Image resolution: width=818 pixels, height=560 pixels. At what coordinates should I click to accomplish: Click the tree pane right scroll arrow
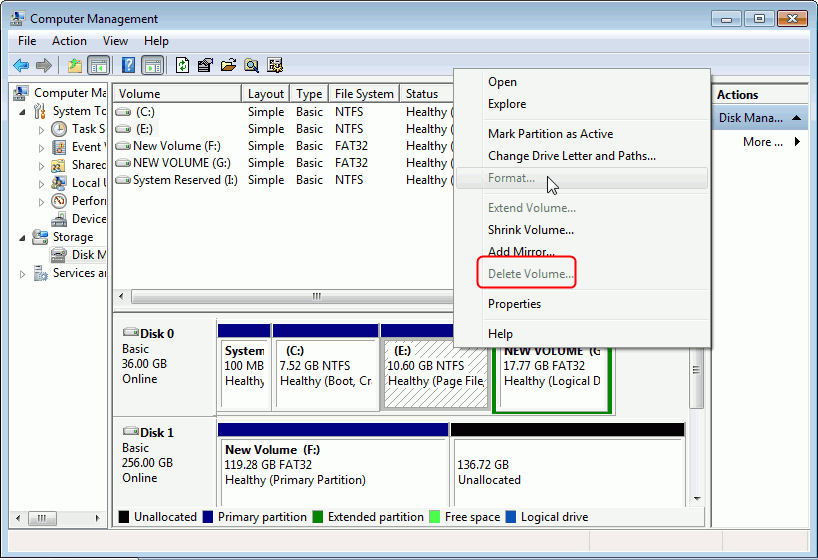[x=97, y=518]
